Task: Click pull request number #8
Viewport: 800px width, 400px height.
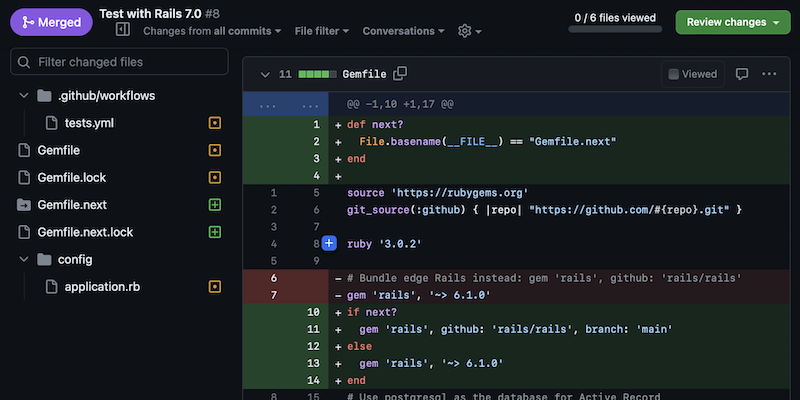Action: (x=212, y=14)
